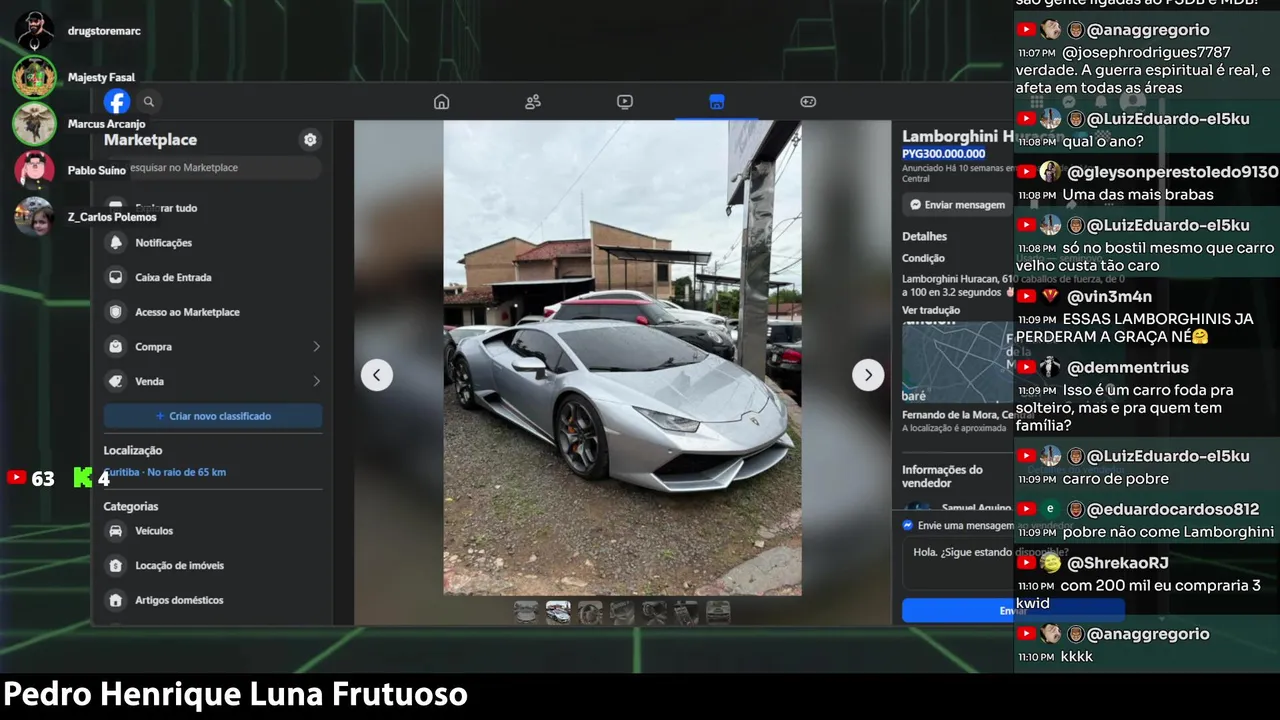Click the Locação de imóveis house icon
The width and height of the screenshot is (1280, 720).
click(x=116, y=566)
